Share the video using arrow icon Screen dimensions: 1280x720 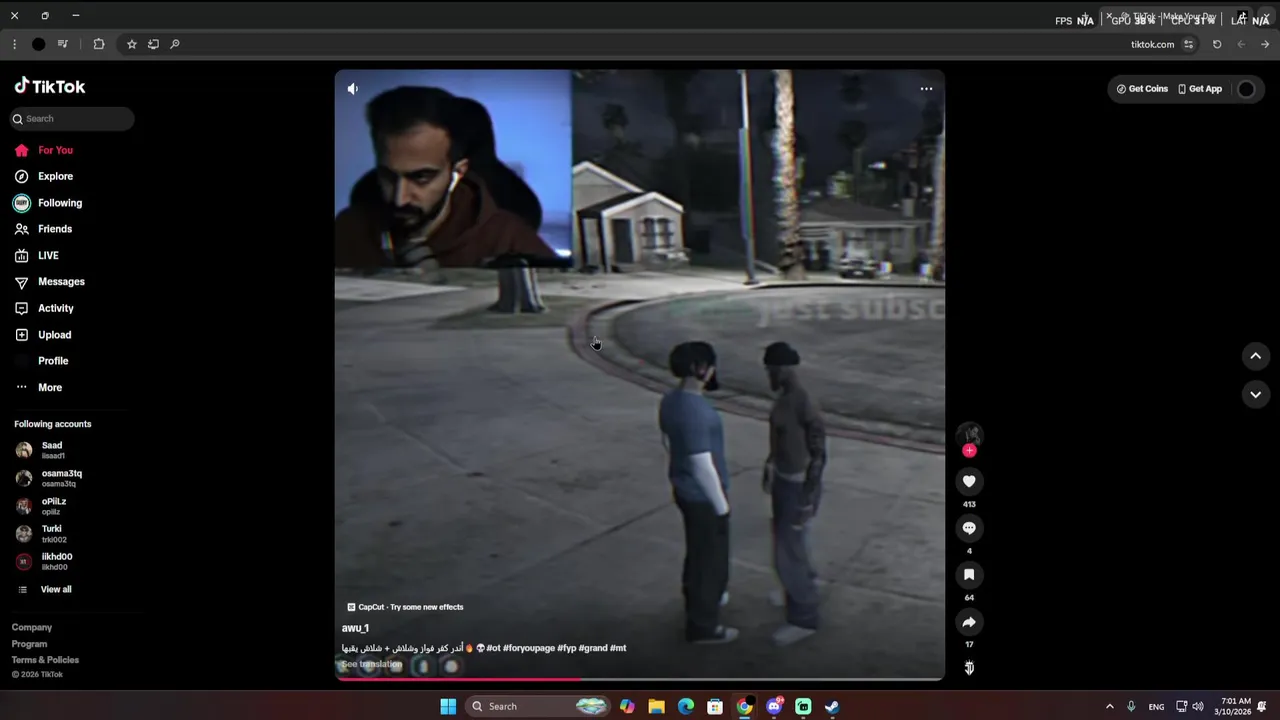click(x=969, y=622)
